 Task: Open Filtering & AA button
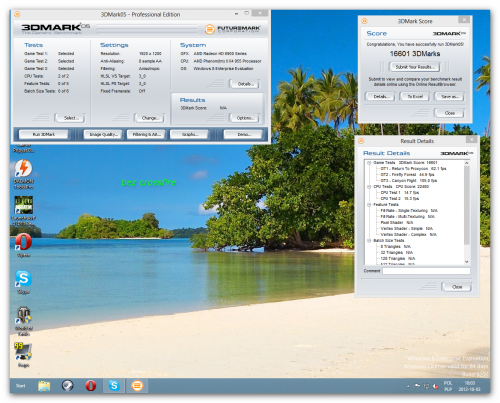tap(146, 134)
